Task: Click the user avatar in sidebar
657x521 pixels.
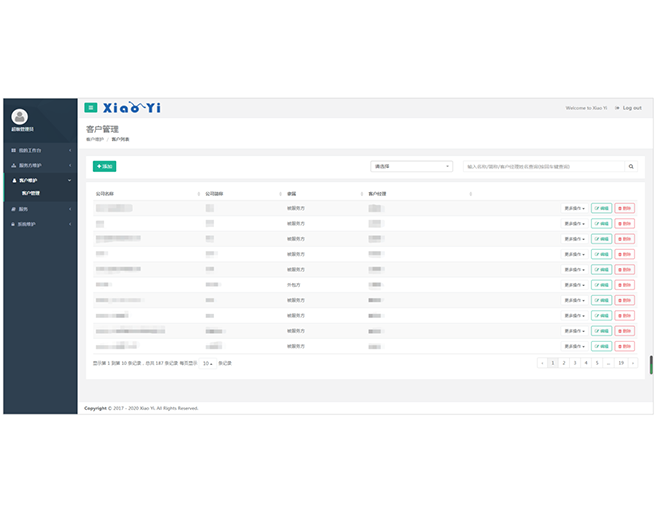Action: [x=20, y=117]
